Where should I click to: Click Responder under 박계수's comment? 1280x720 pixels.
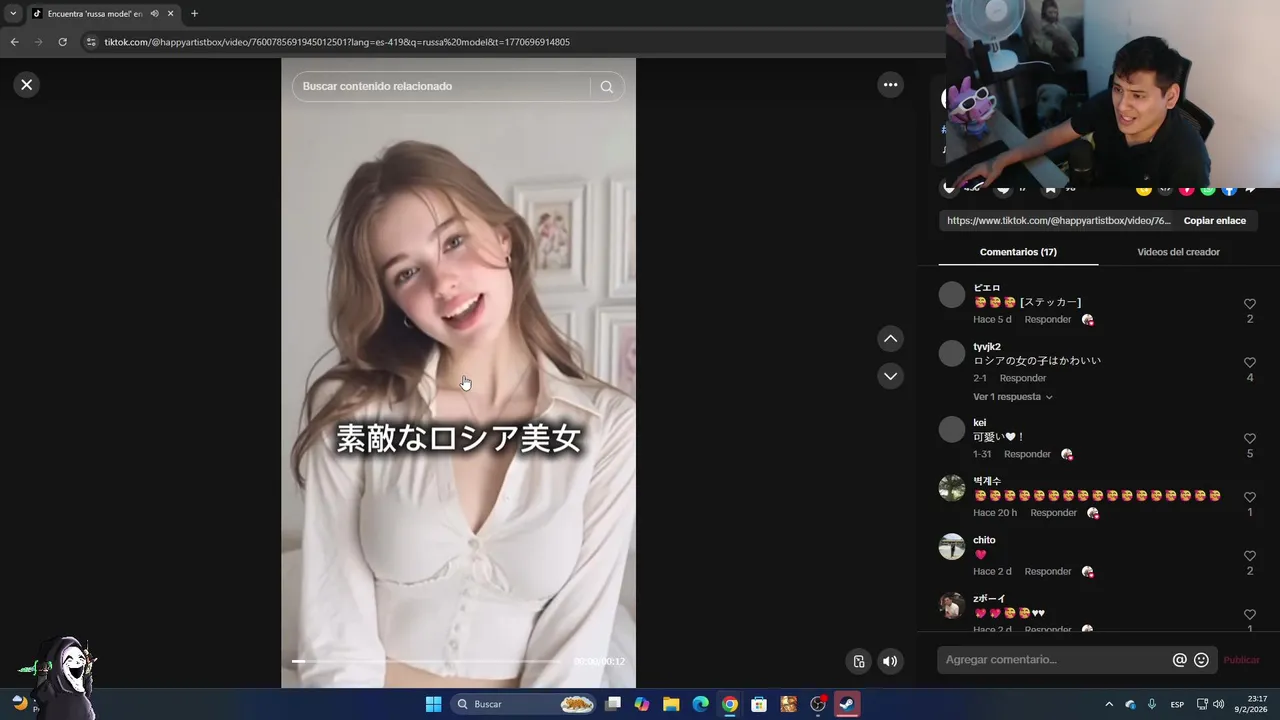(1053, 513)
